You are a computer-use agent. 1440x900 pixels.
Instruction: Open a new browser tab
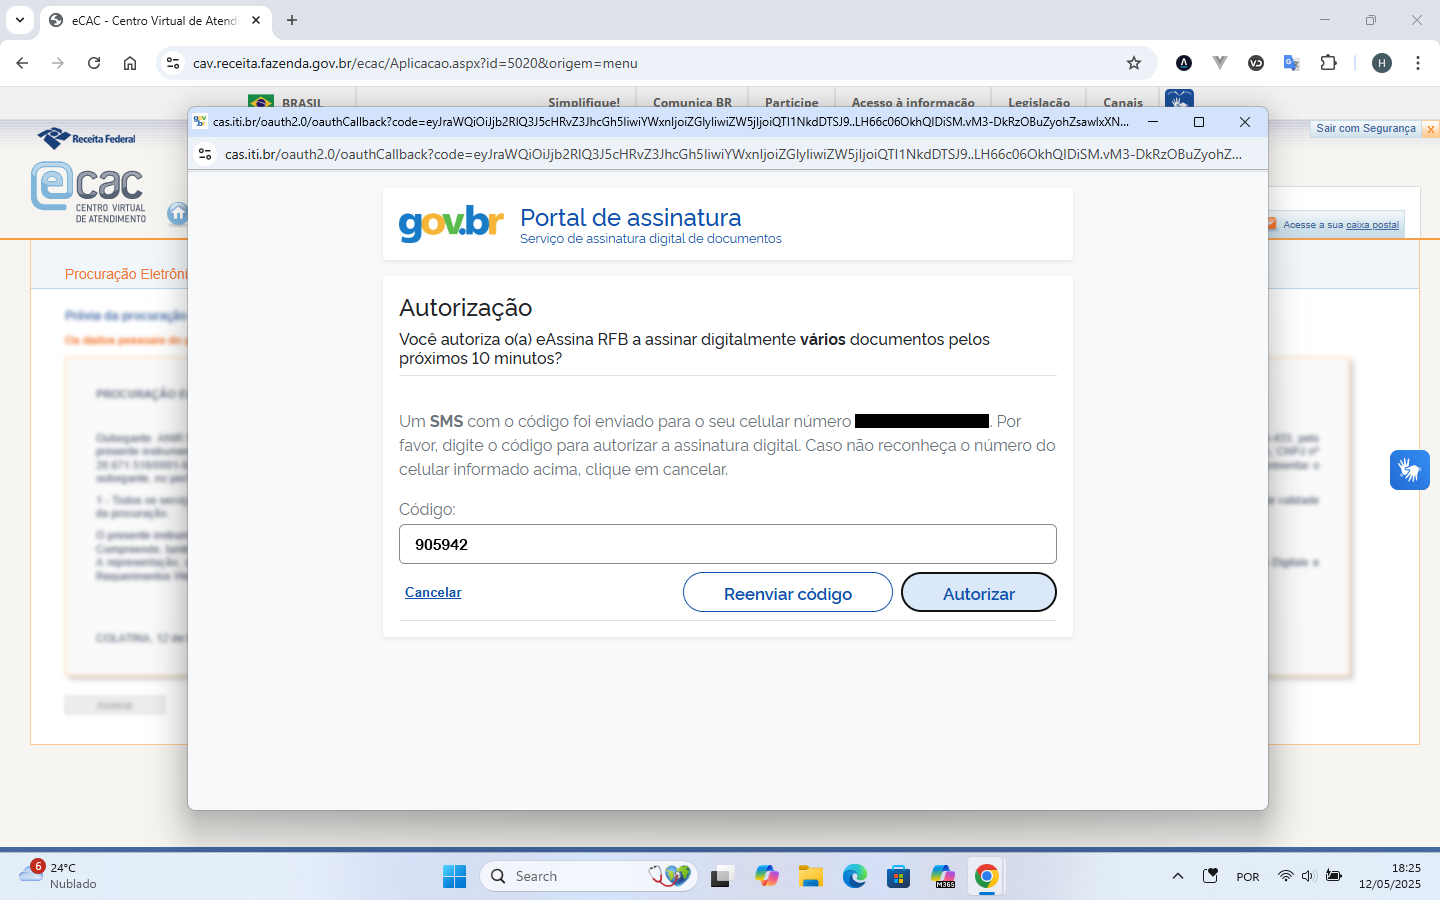tap(292, 20)
